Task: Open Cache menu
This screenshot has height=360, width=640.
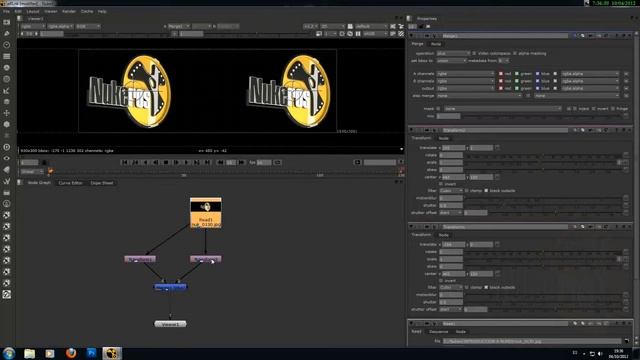Action: [87, 11]
